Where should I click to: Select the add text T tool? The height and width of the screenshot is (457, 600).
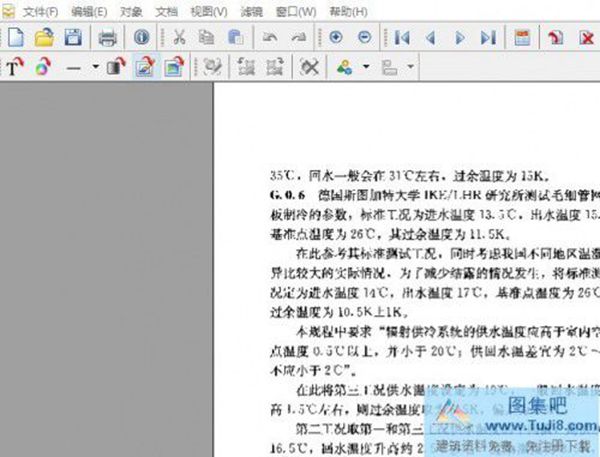pos(15,67)
